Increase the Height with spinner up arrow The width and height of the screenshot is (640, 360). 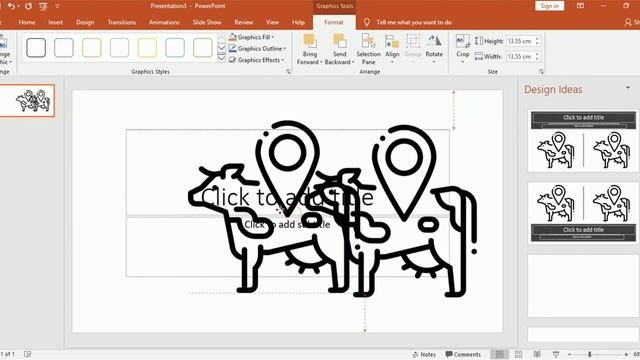[x=537, y=39]
